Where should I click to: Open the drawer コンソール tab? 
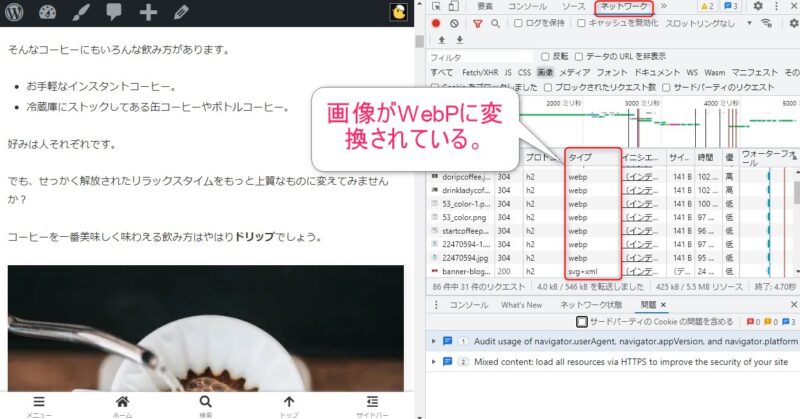click(x=468, y=305)
